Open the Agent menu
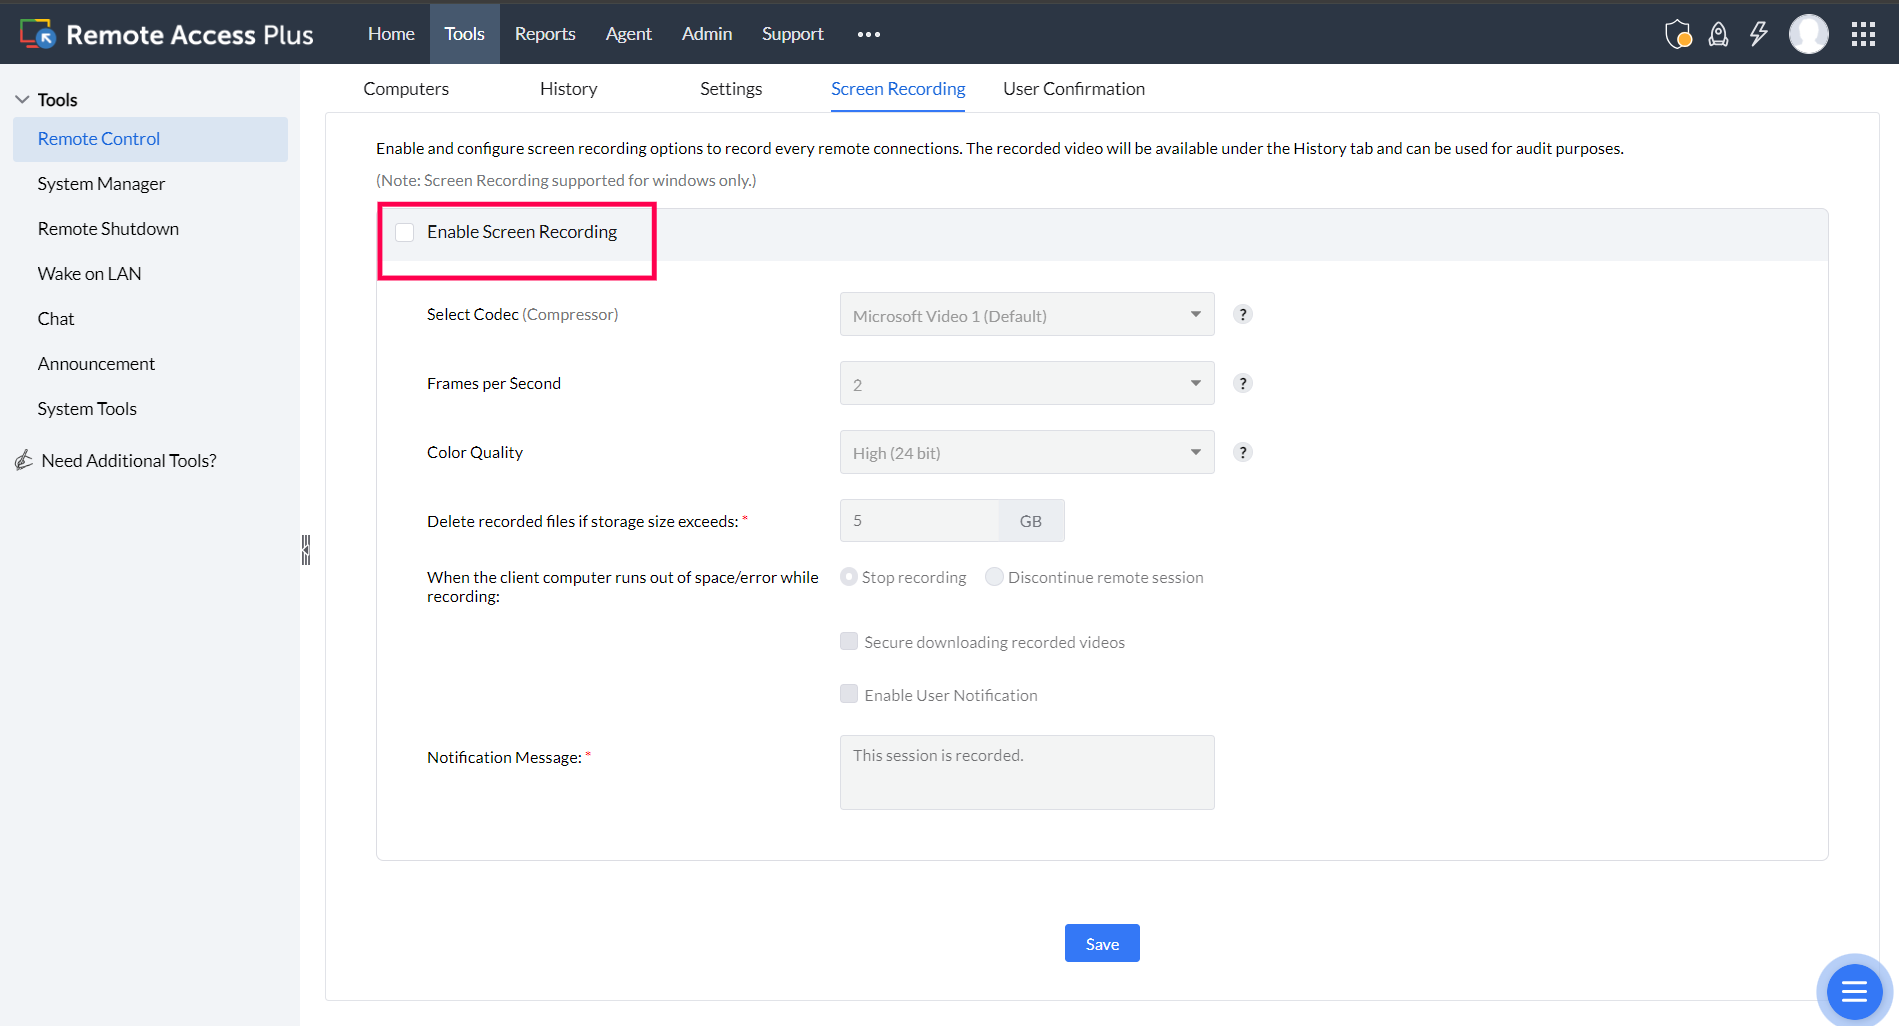Screen dimensions: 1899x1026 click(x=629, y=34)
